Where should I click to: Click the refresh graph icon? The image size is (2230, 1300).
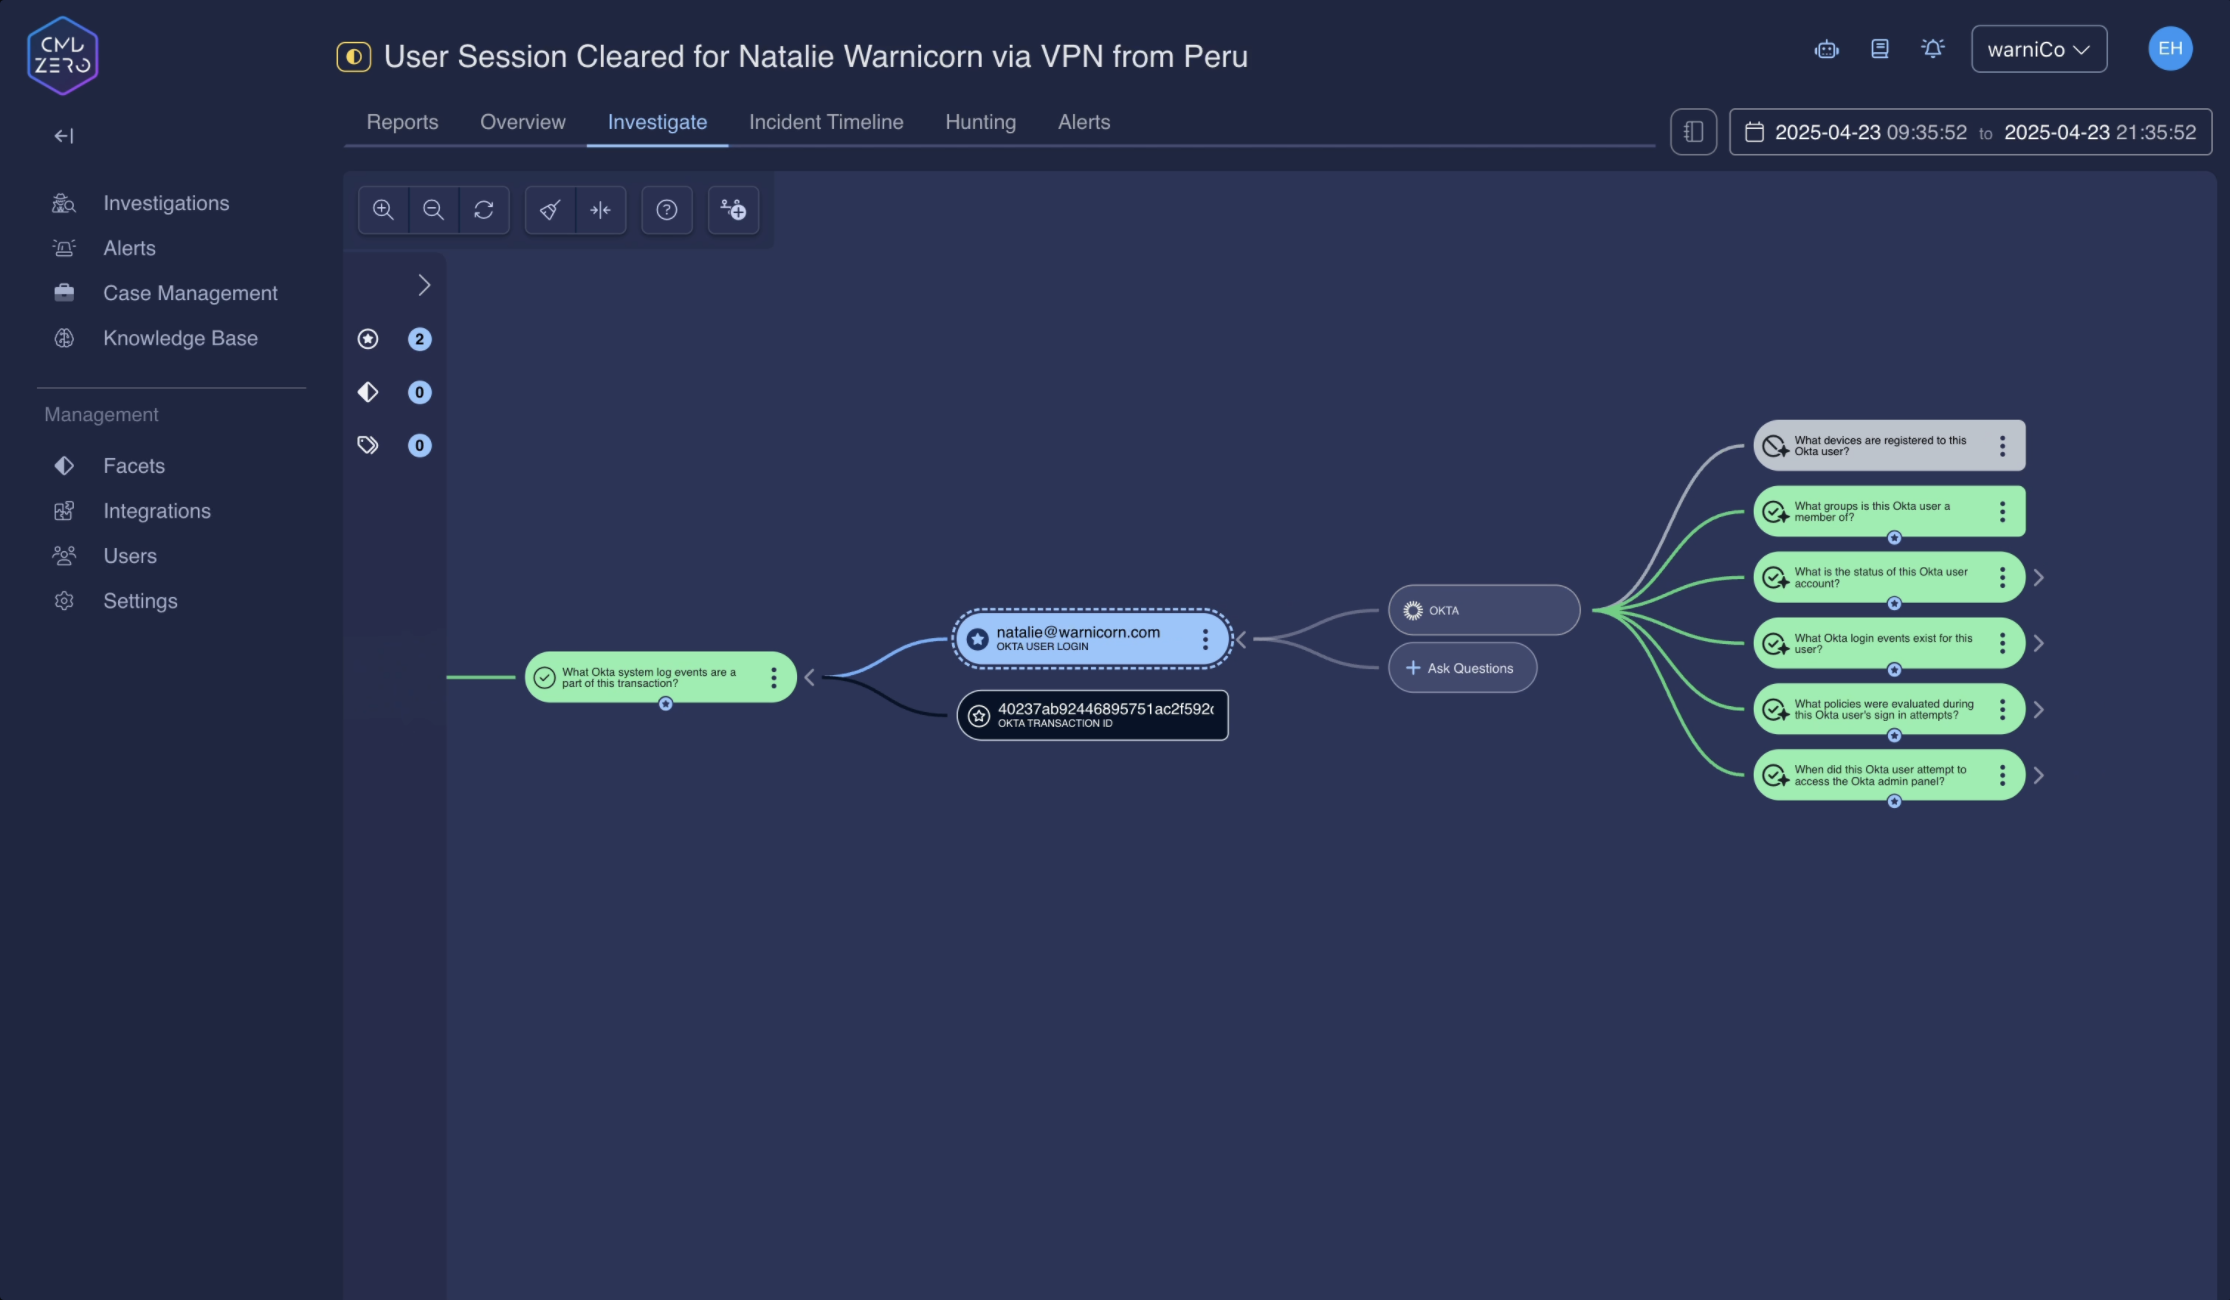click(x=484, y=210)
